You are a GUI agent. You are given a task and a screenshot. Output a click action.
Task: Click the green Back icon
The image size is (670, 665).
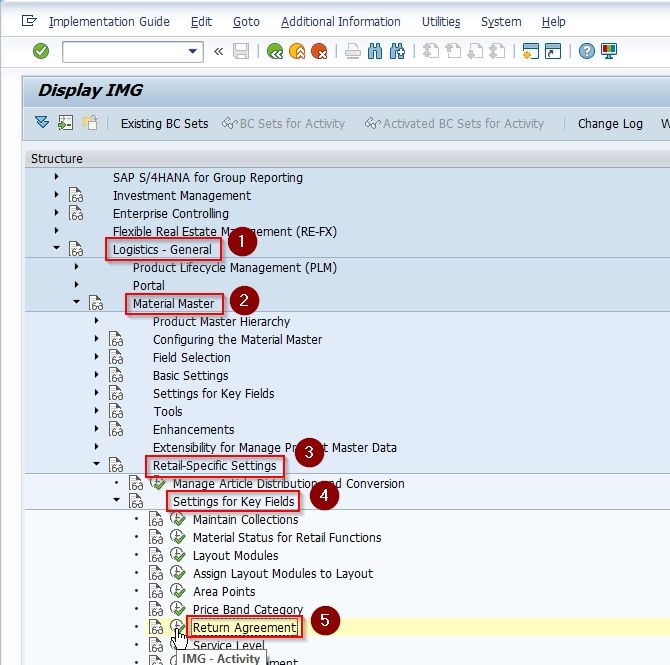275,51
